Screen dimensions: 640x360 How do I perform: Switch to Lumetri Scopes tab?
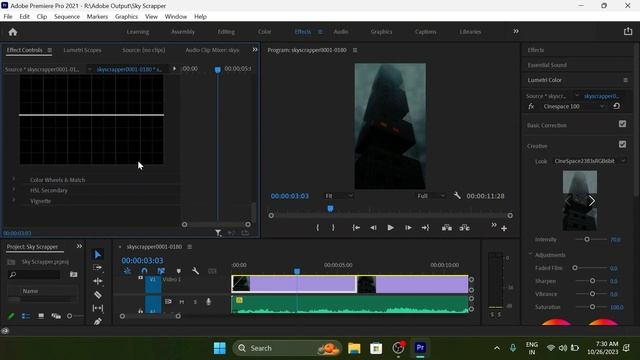click(82, 50)
